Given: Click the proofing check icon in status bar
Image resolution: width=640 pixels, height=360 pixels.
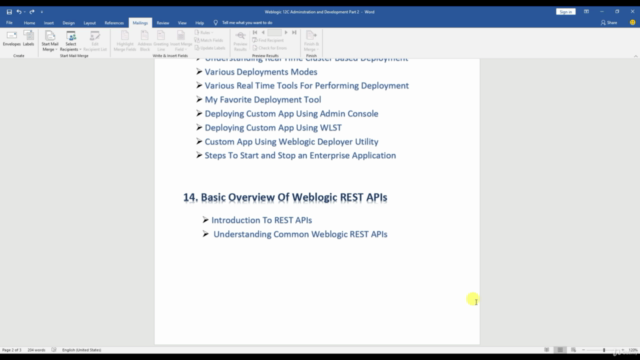Looking at the screenshot, I should point(54,350).
